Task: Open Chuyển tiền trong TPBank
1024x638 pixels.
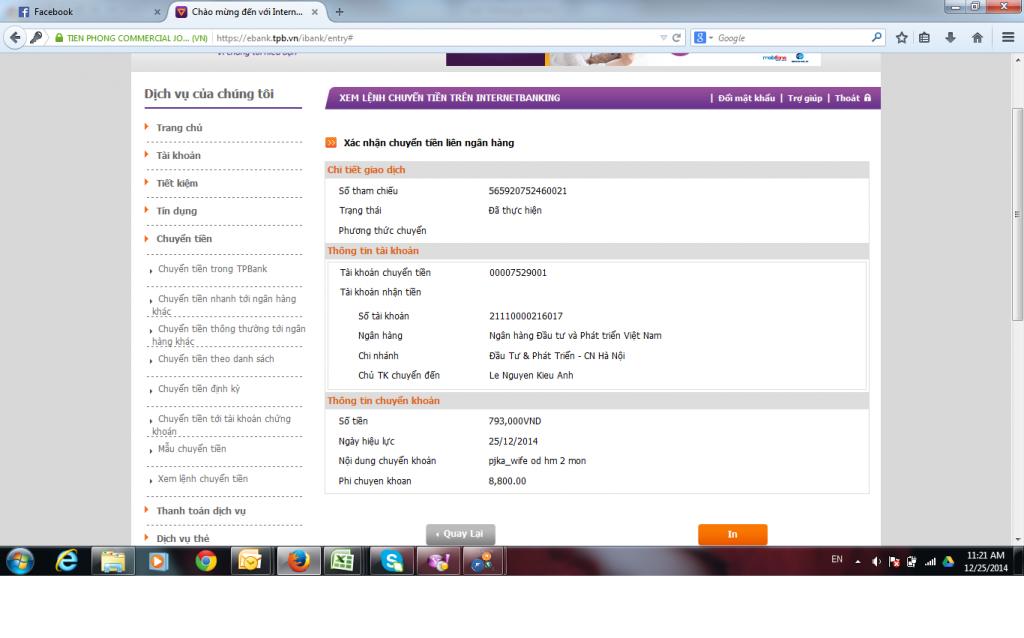Action: 212,269
